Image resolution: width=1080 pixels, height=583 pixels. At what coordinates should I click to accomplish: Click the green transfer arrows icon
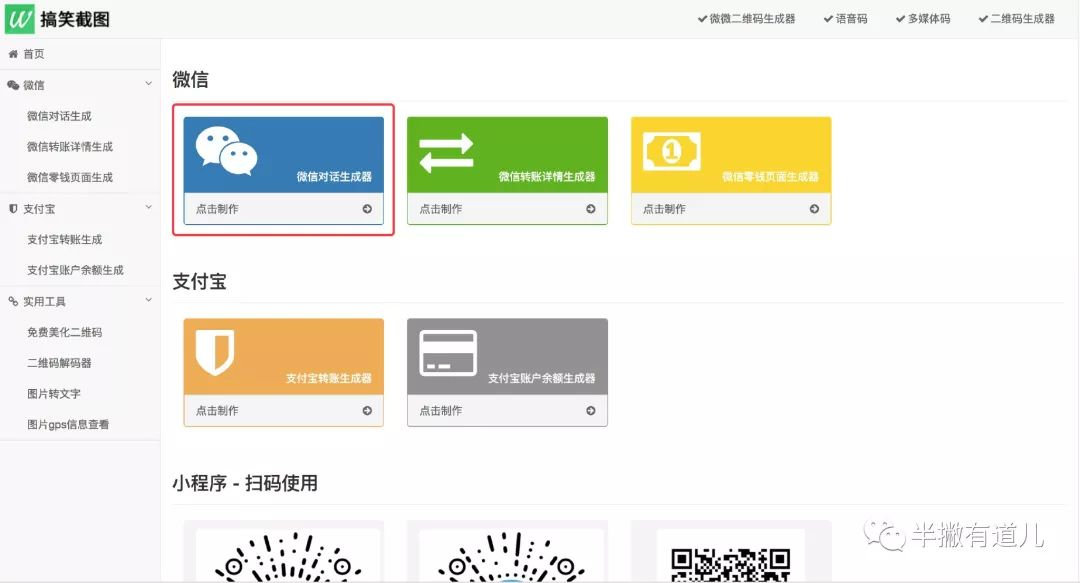446,153
